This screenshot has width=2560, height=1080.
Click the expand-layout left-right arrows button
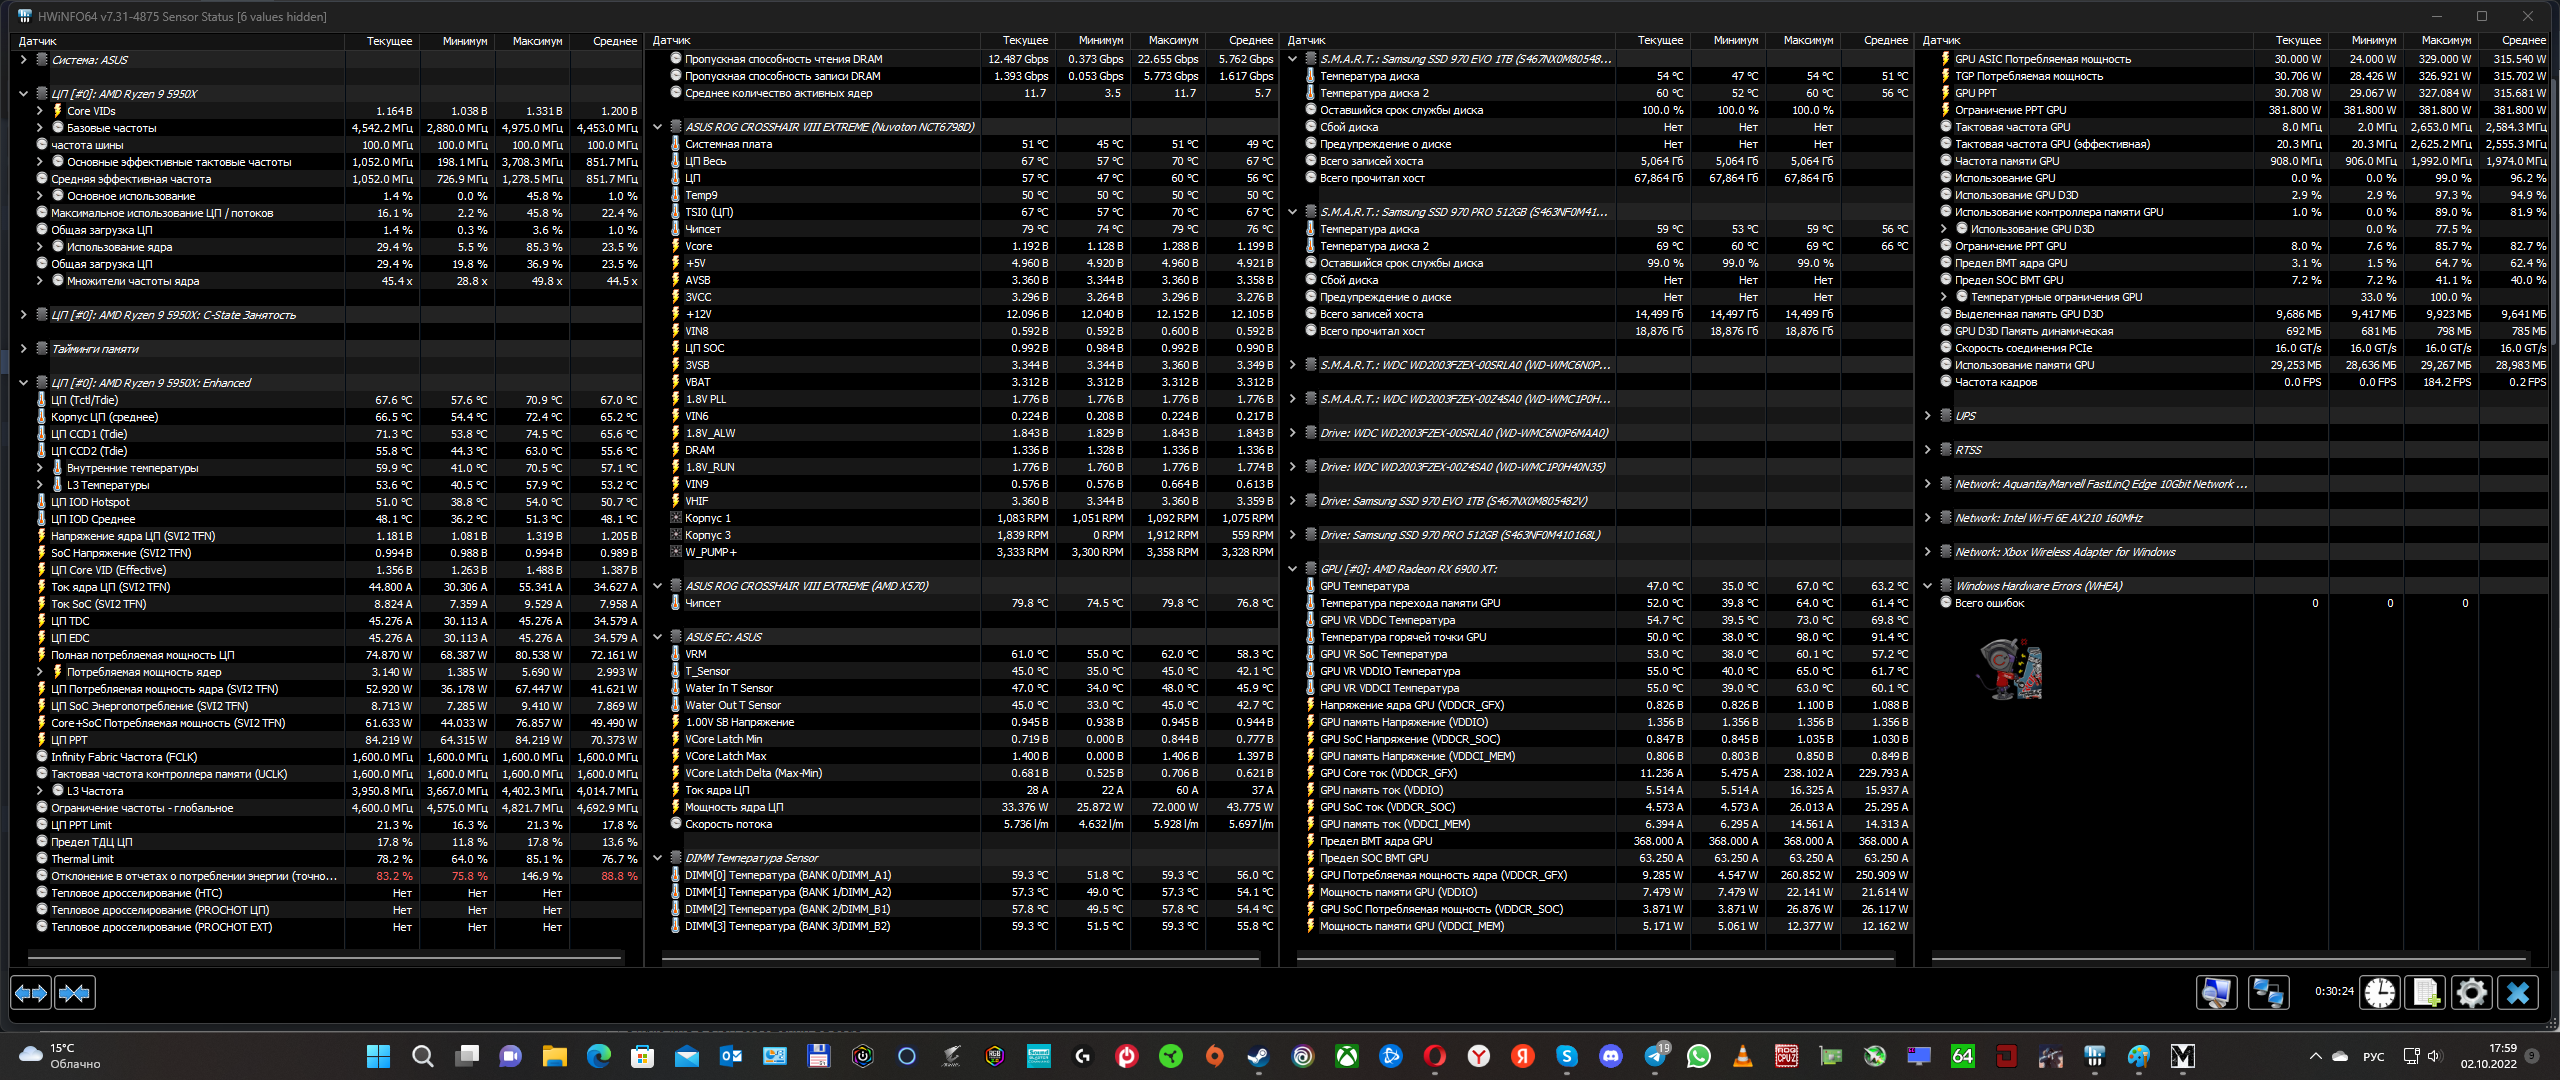[x=31, y=993]
